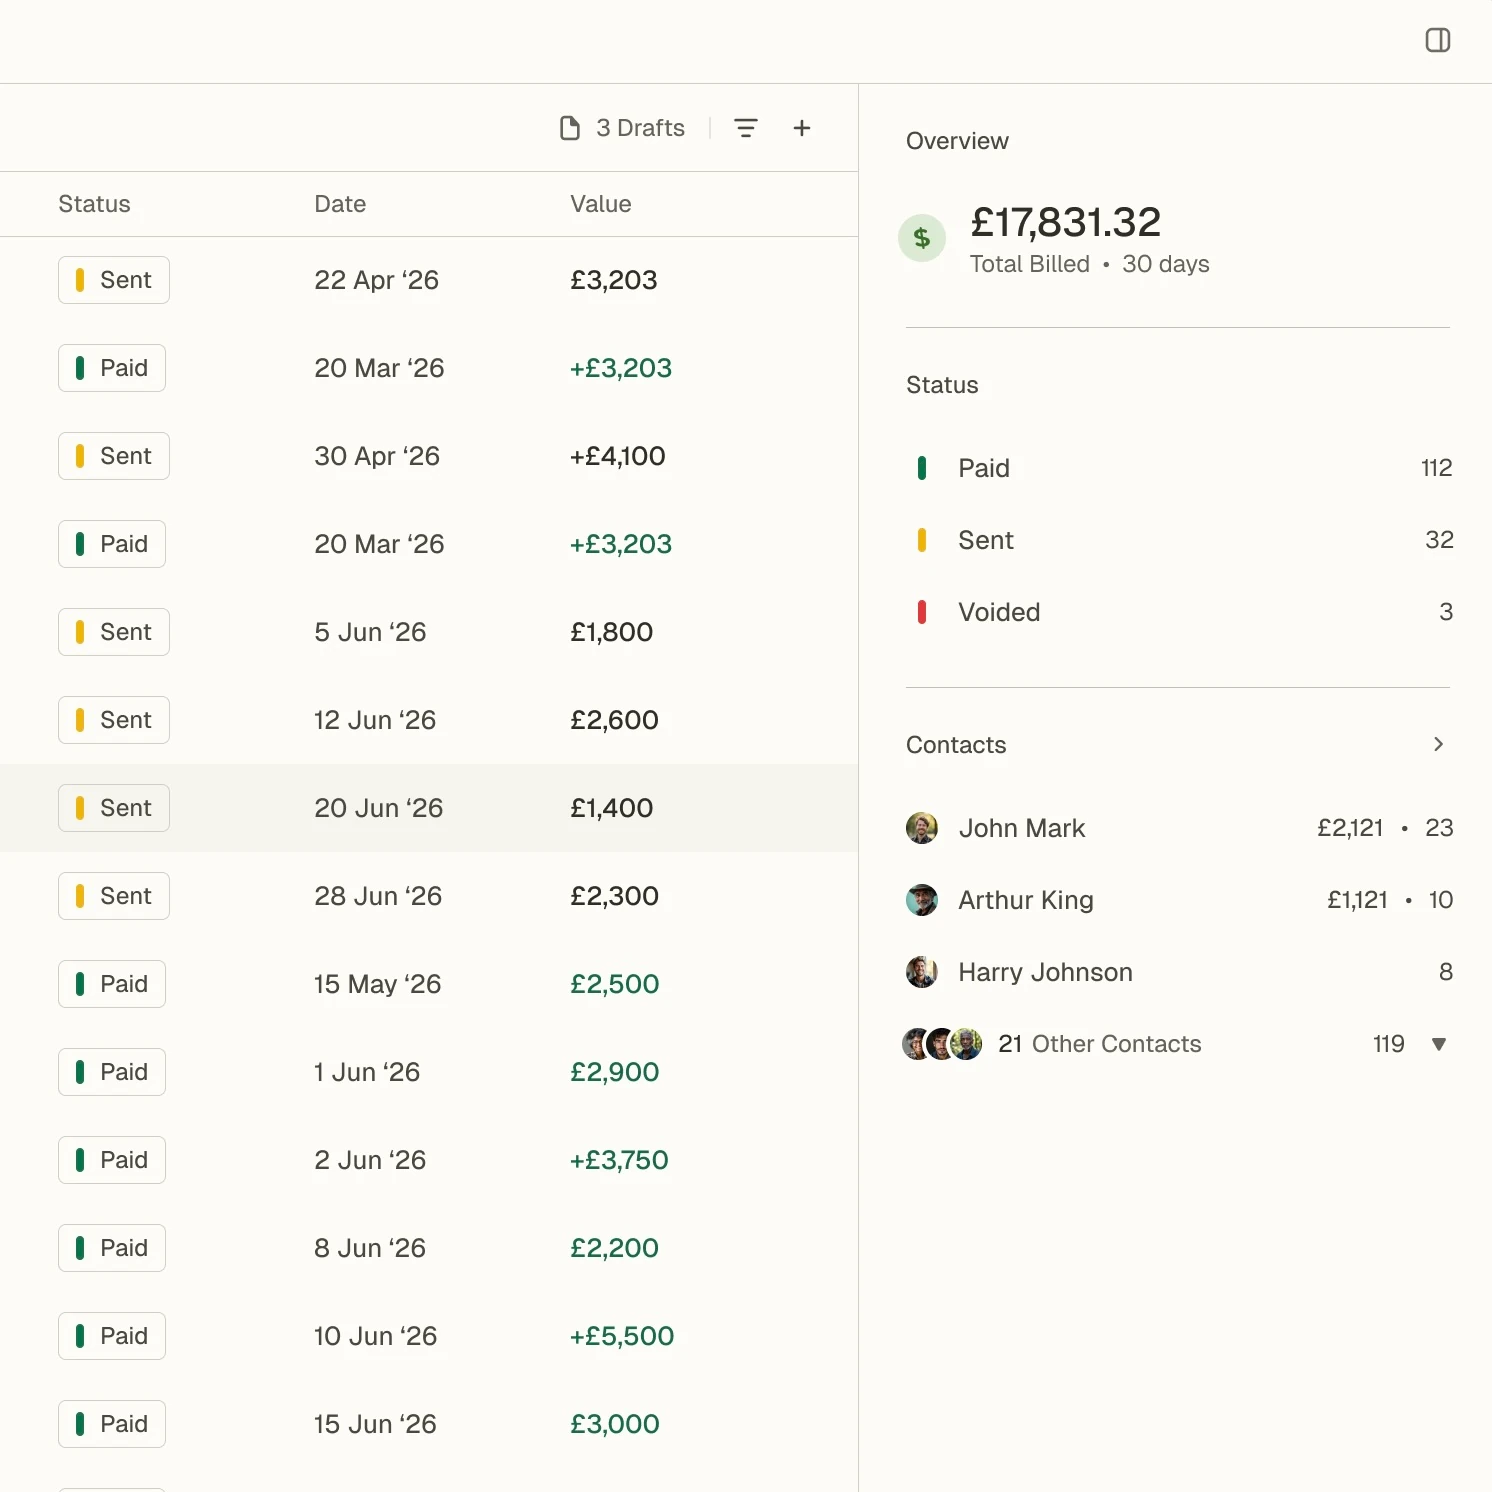Screen dimensions: 1492x1492
Task: Click the 30 days period label
Action: (1166, 264)
